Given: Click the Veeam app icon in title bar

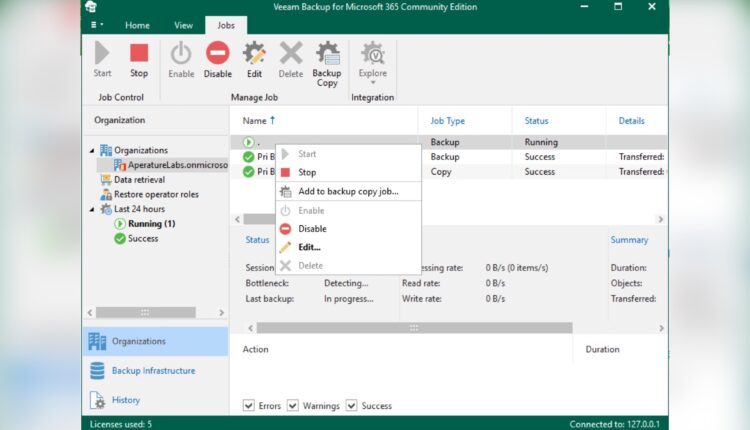Looking at the screenshot, I should 91,7.
